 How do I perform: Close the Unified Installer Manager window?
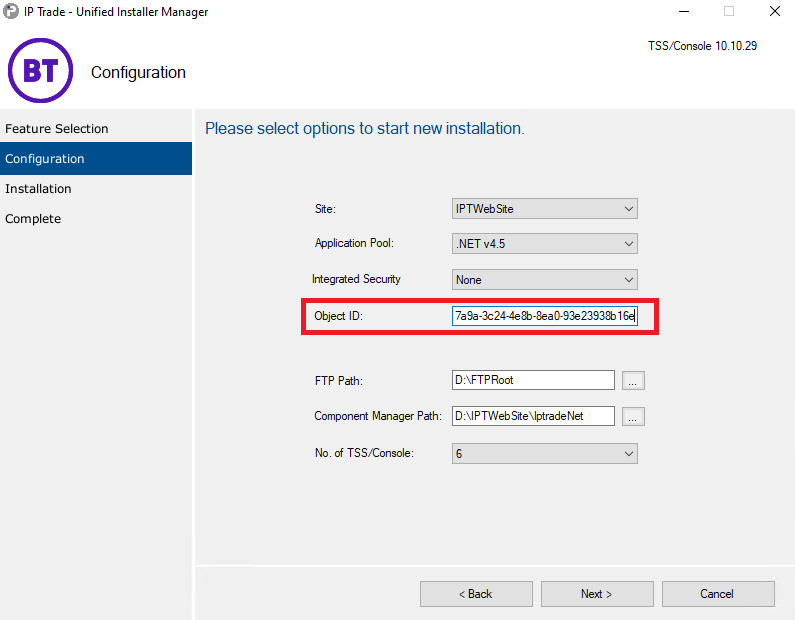pyautogui.click(x=775, y=11)
